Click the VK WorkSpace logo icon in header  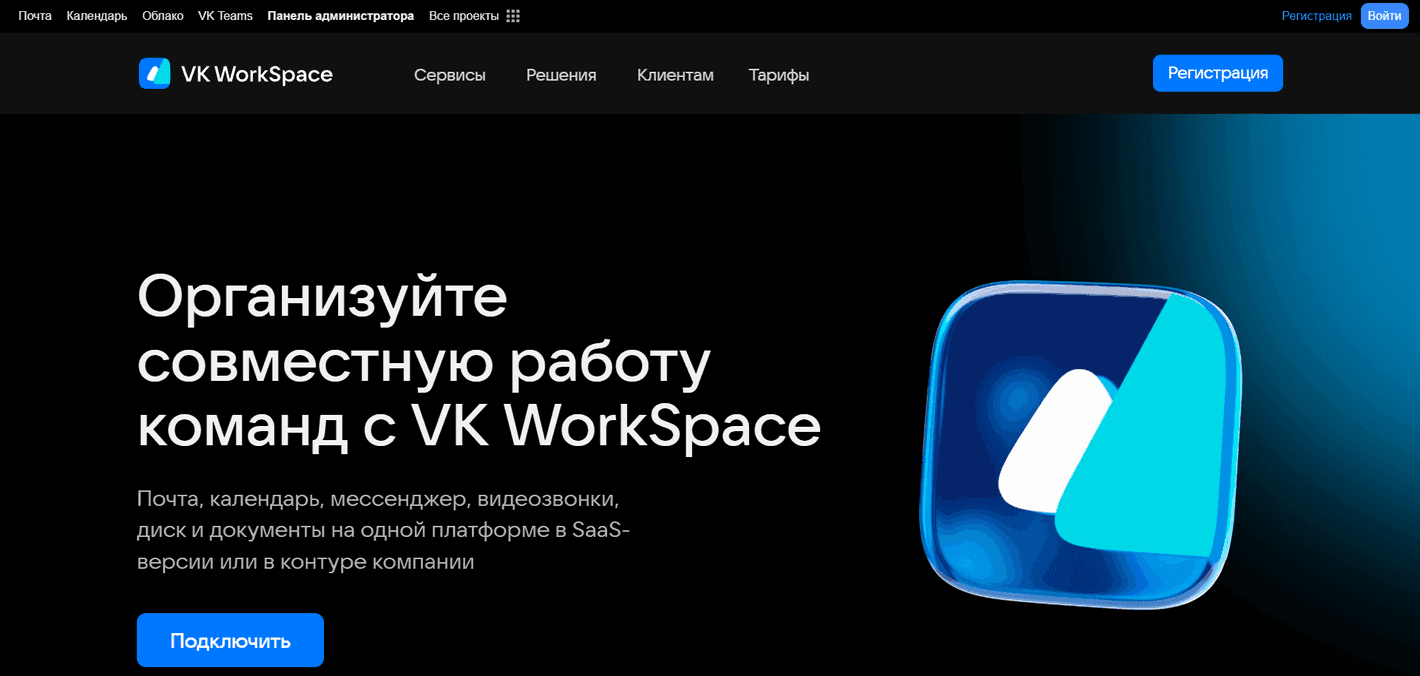tap(155, 74)
